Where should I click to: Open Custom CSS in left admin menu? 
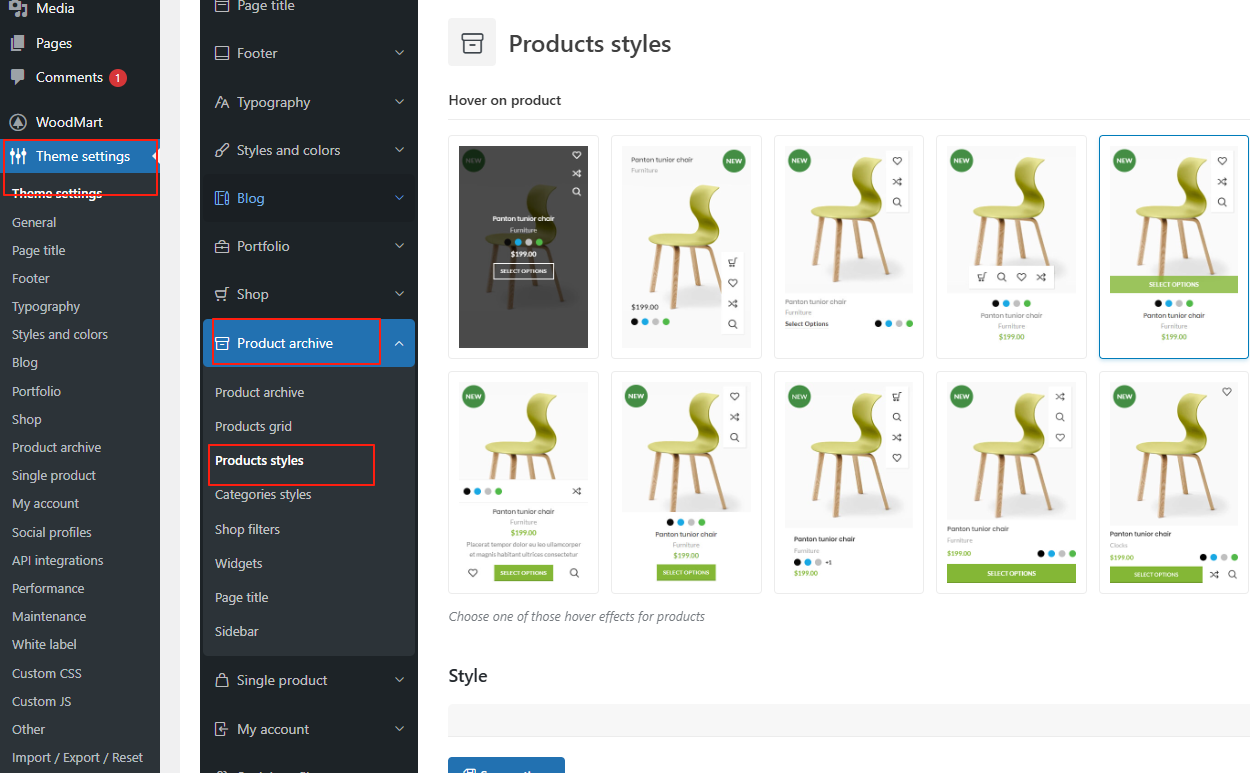47,673
